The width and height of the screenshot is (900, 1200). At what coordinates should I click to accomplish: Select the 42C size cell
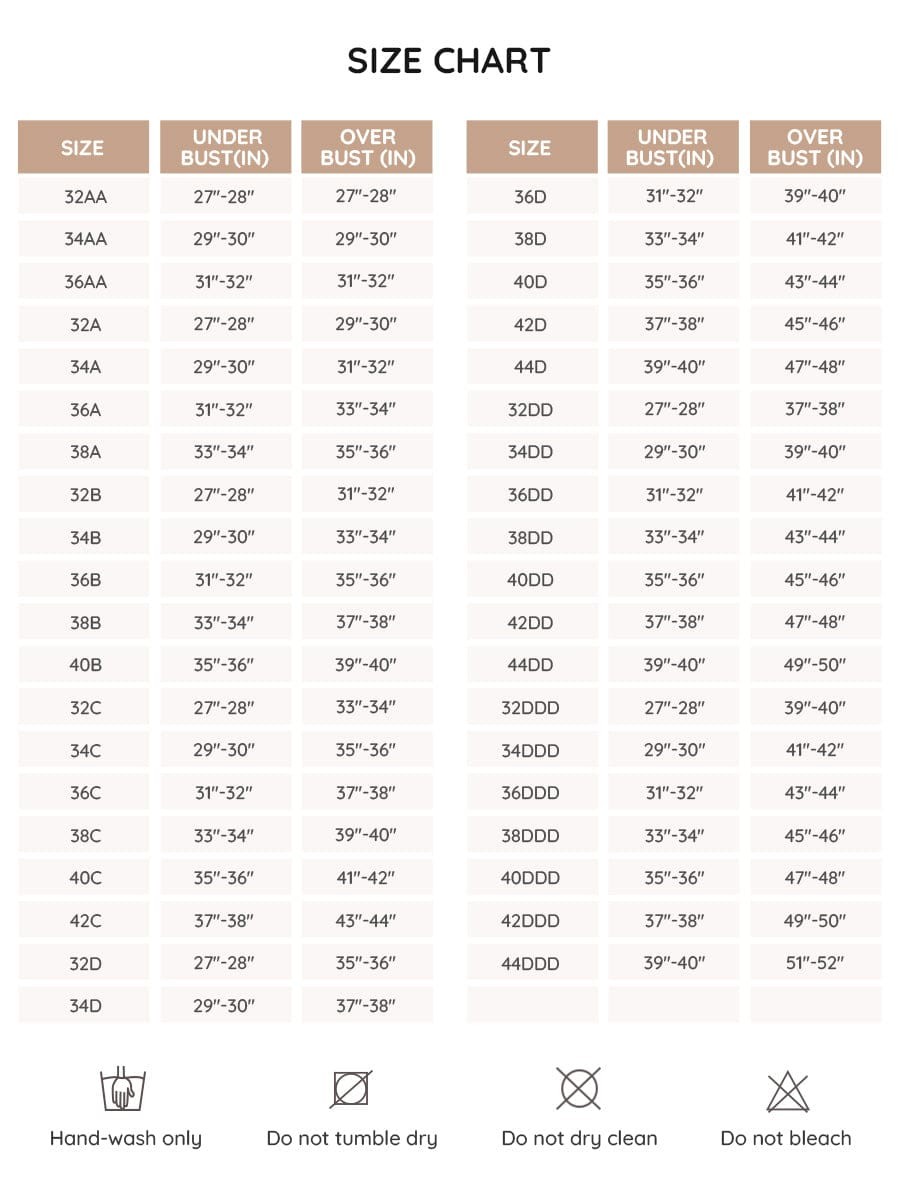(x=84, y=920)
